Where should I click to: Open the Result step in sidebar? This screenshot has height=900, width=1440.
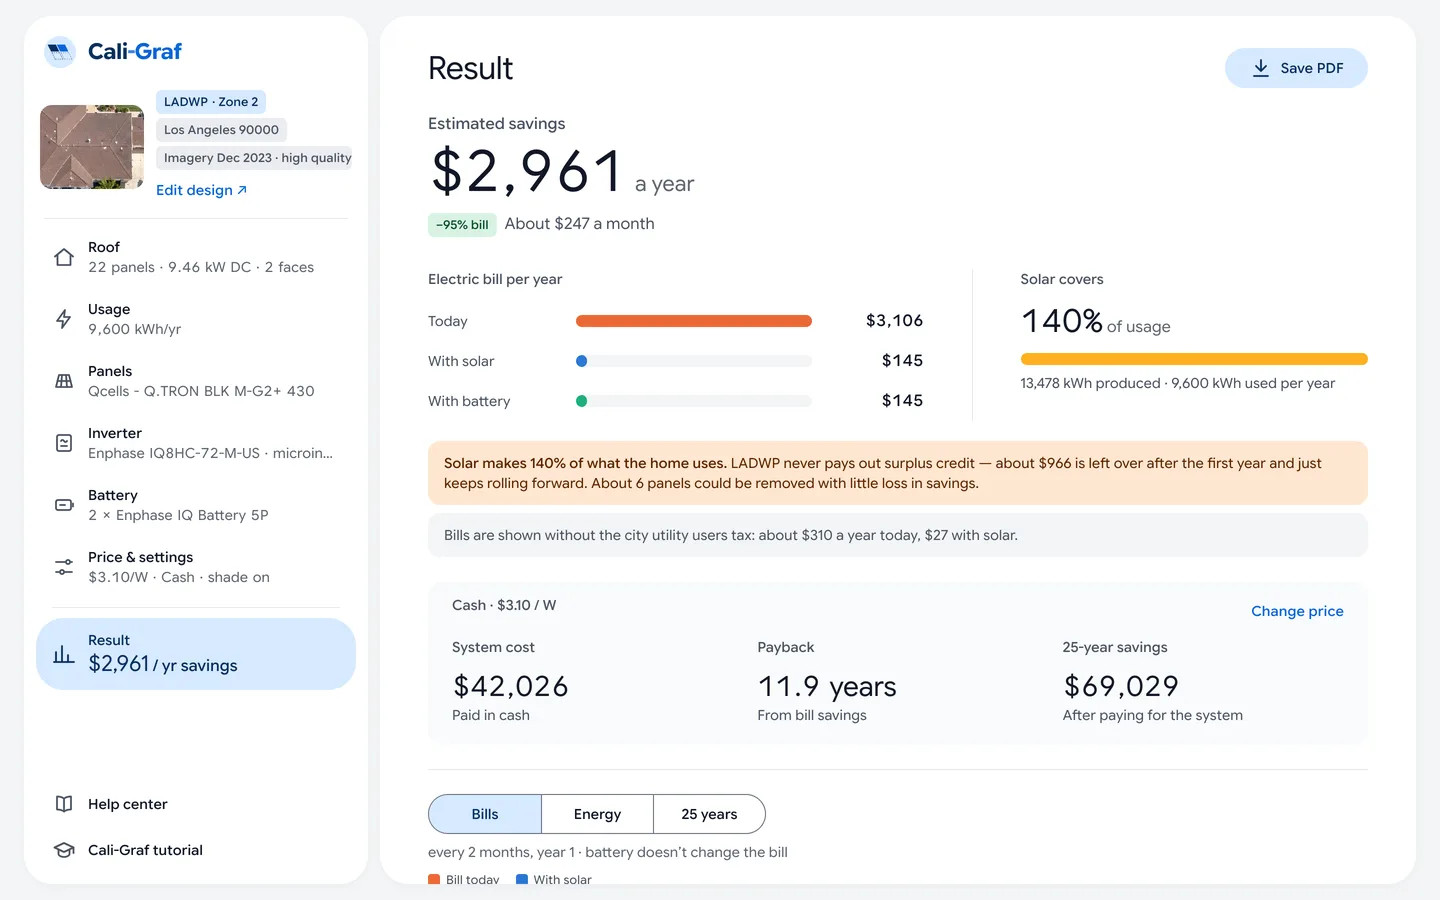196,654
